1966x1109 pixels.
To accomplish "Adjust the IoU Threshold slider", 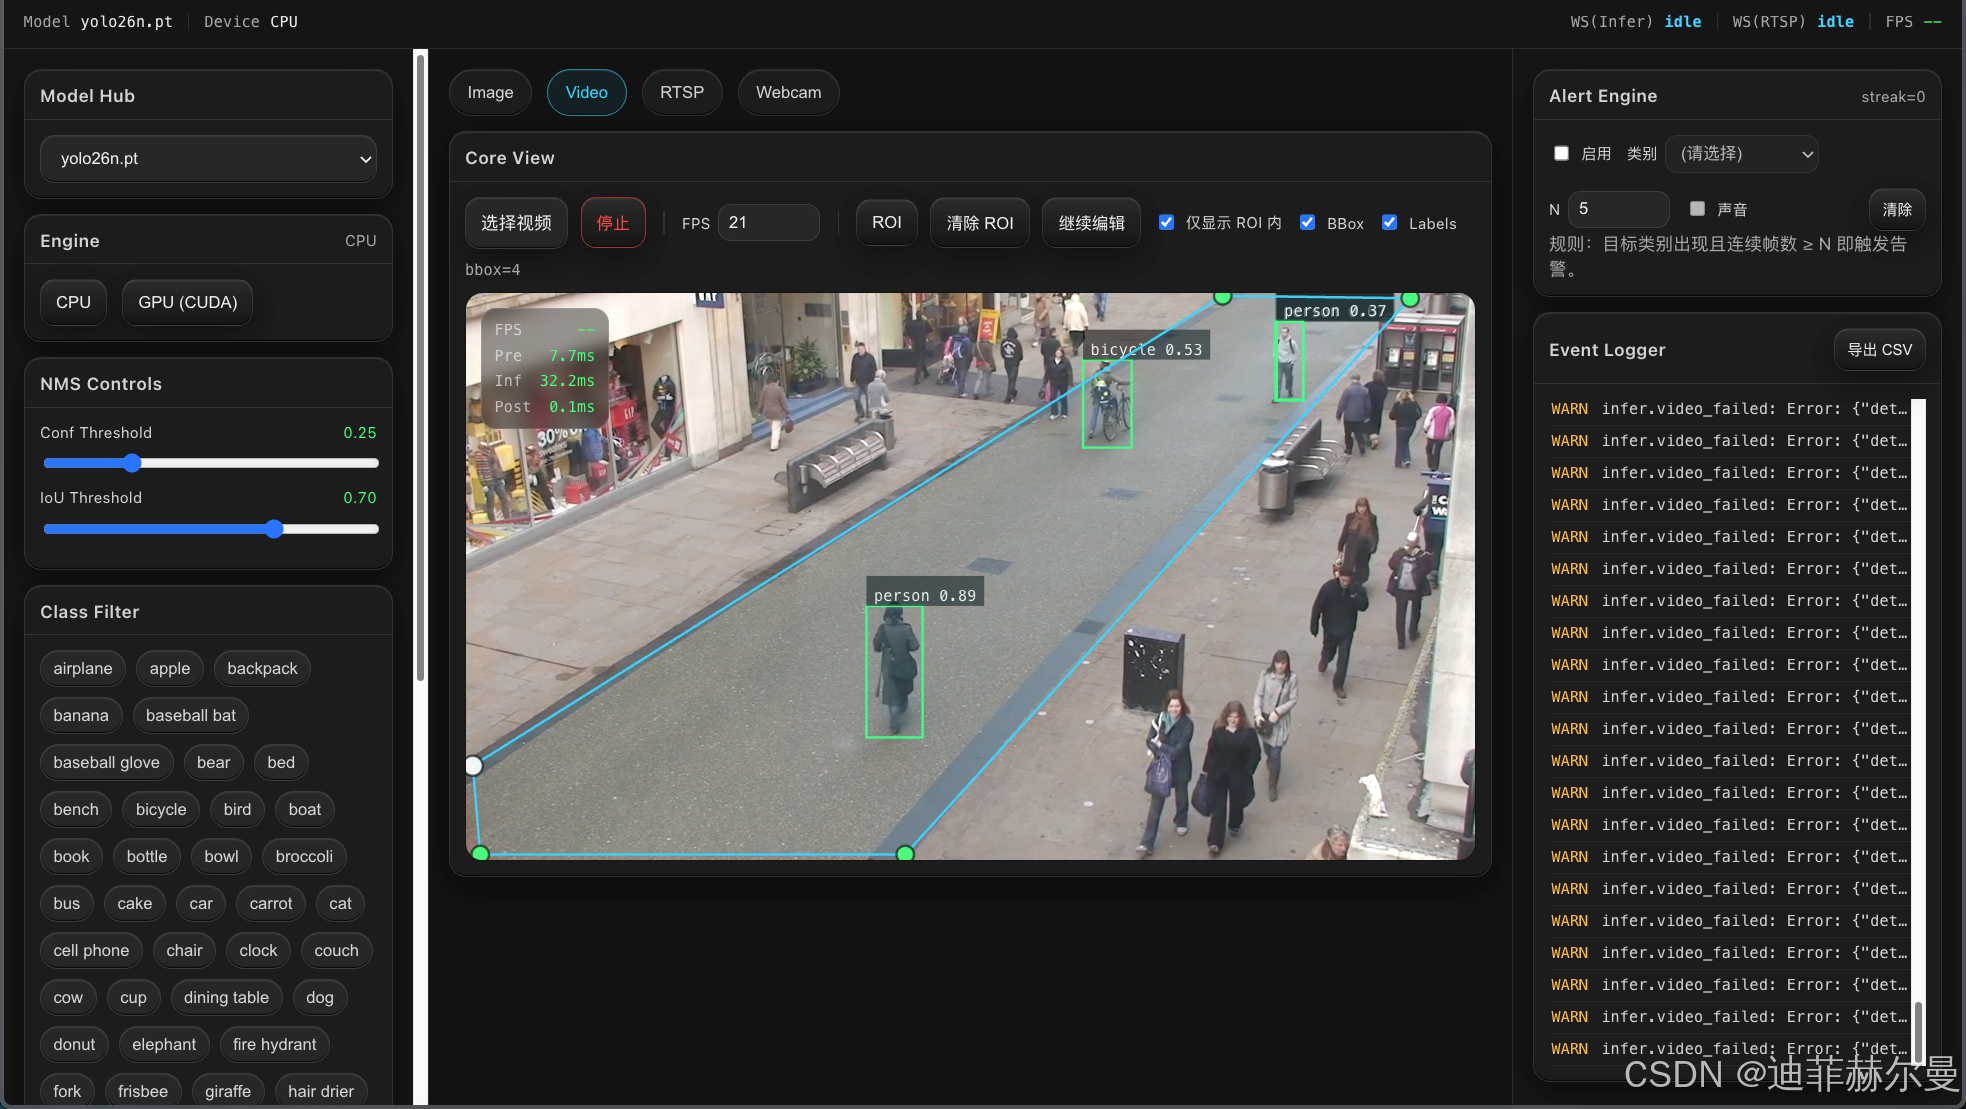I will [274, 529].
